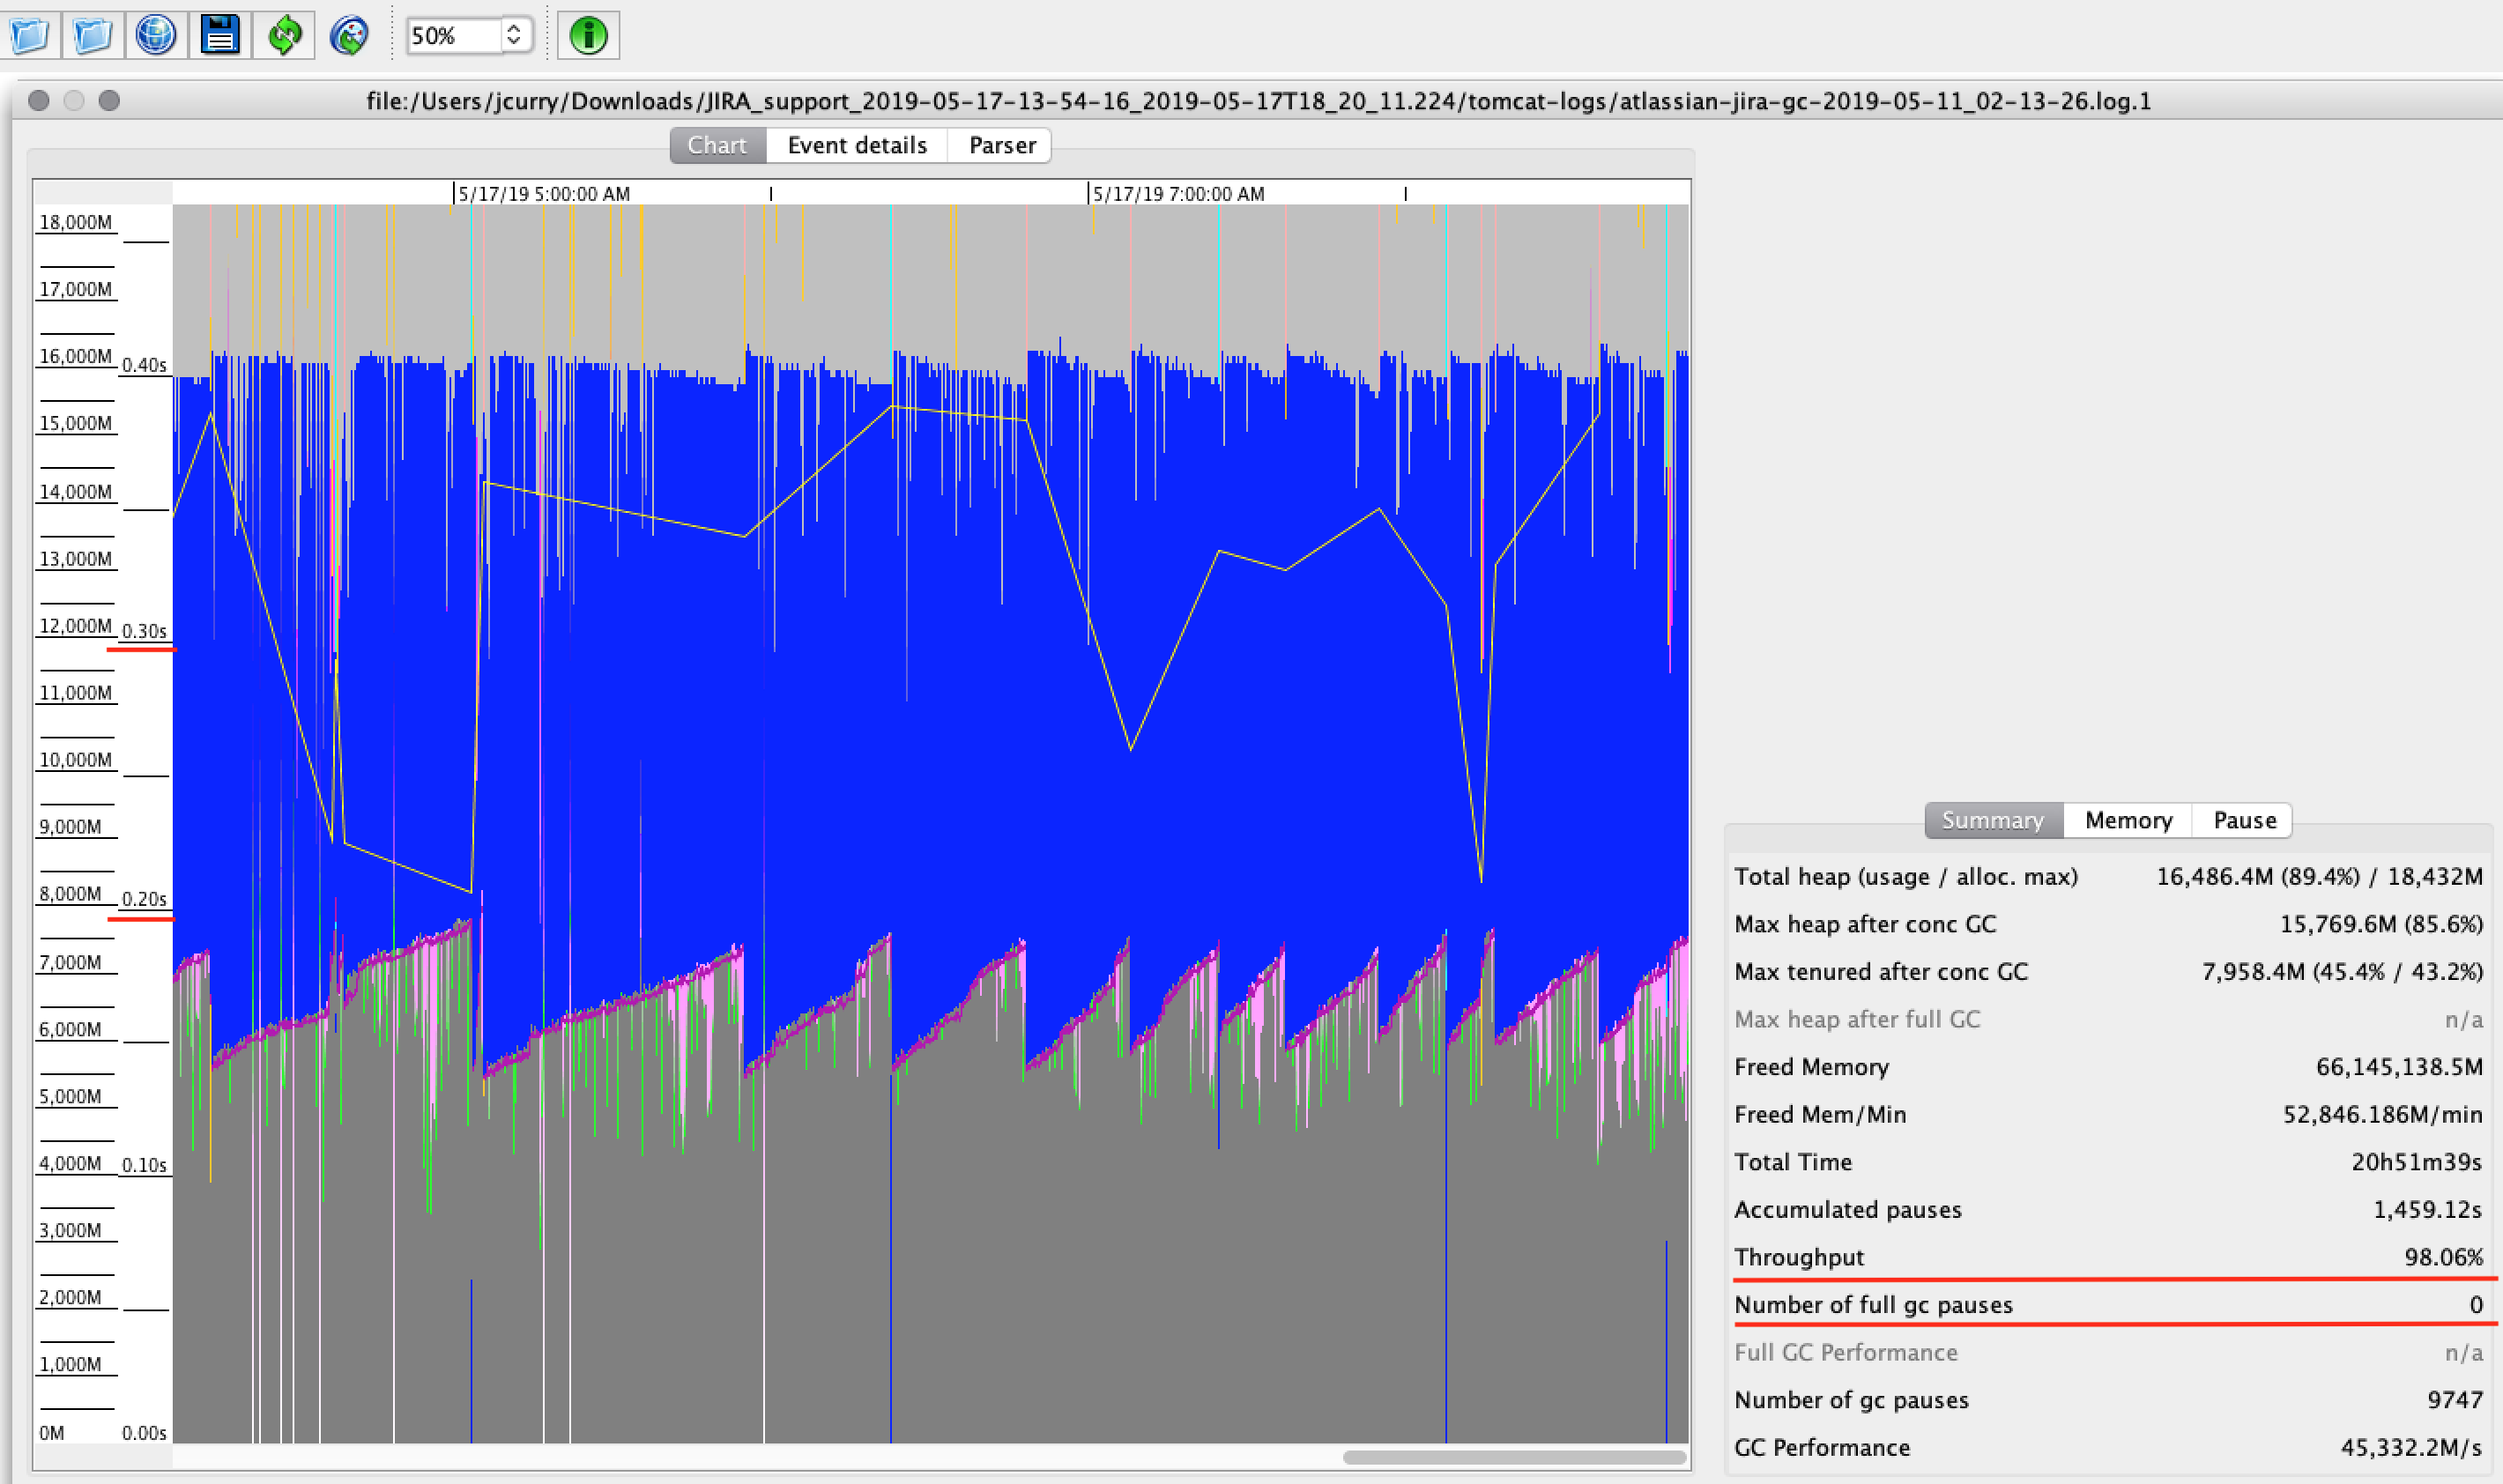Click the "12,000M" axis label
Viewport: 2503px width, 1484px height.
[x=75, y=626]
